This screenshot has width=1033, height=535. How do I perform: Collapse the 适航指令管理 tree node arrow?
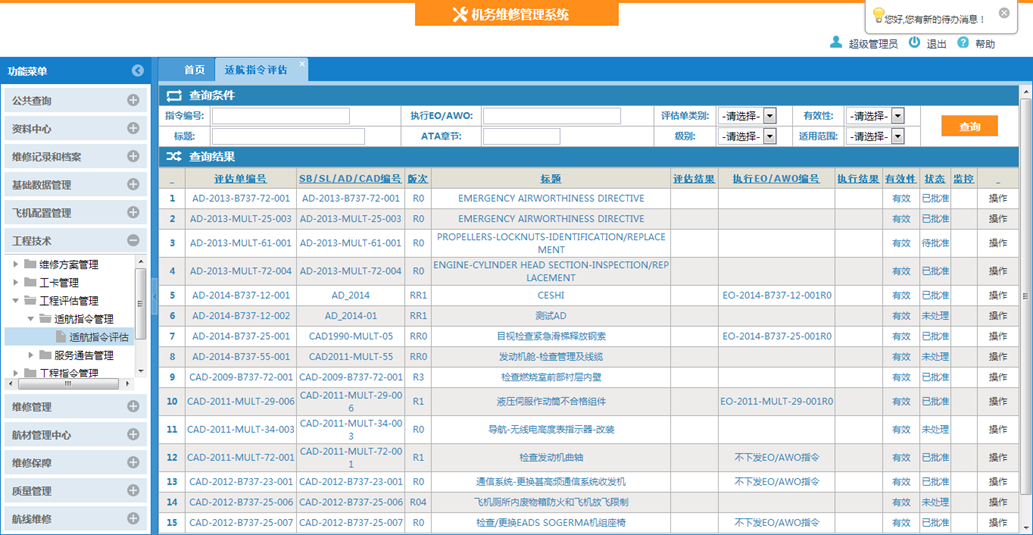pos(31,319)
